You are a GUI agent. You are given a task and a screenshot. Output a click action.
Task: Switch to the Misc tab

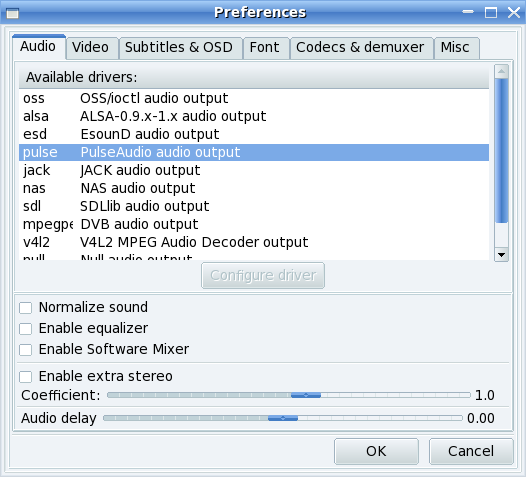click(457, 48)
